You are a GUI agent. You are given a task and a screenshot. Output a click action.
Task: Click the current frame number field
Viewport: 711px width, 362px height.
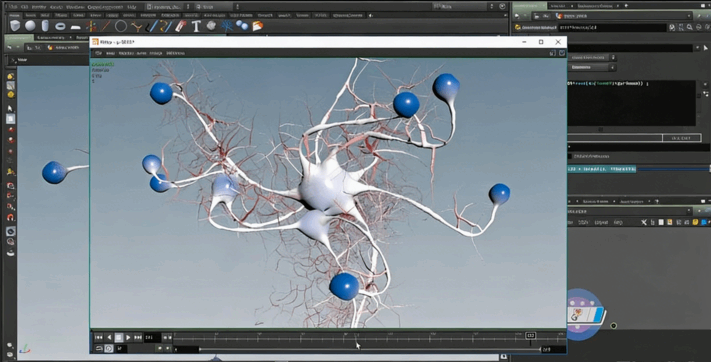pyautogui.click(x=152, y=338)
